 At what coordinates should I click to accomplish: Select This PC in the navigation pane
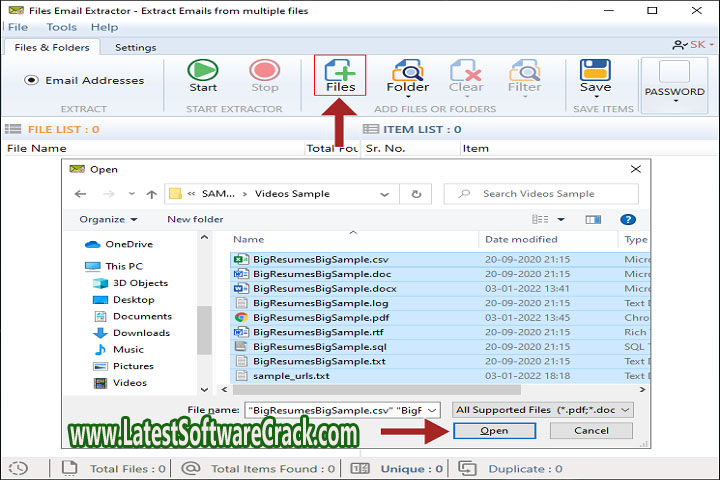pos(114,266)
